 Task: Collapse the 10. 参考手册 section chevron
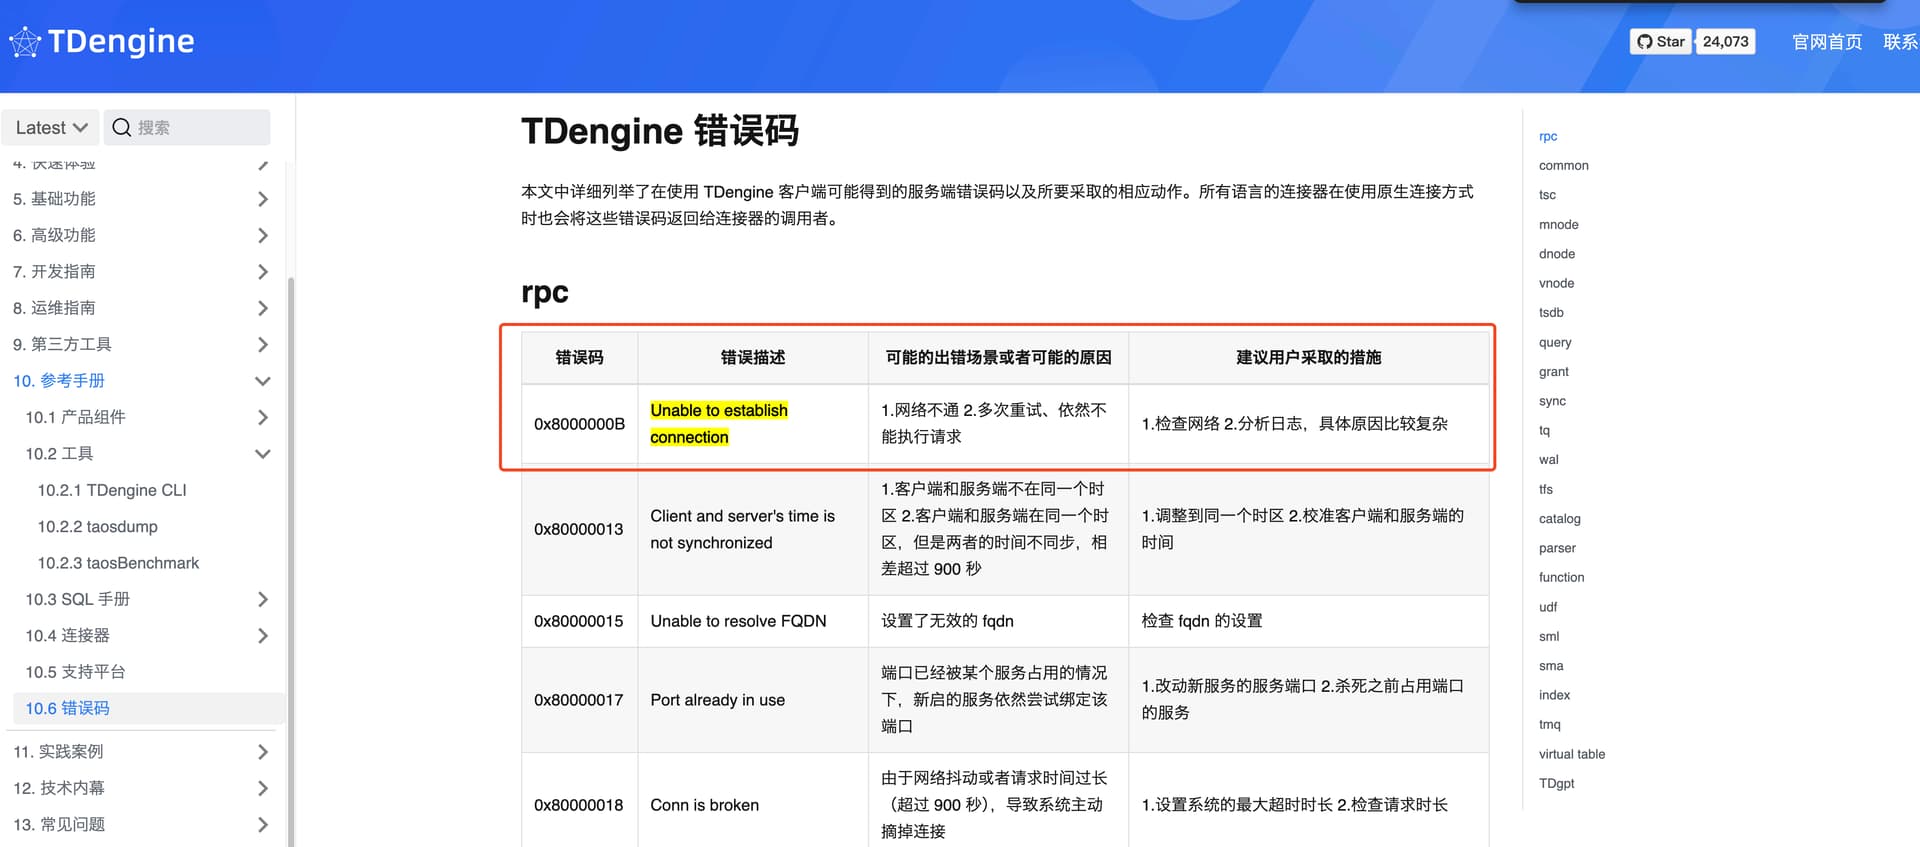point(262,381)
